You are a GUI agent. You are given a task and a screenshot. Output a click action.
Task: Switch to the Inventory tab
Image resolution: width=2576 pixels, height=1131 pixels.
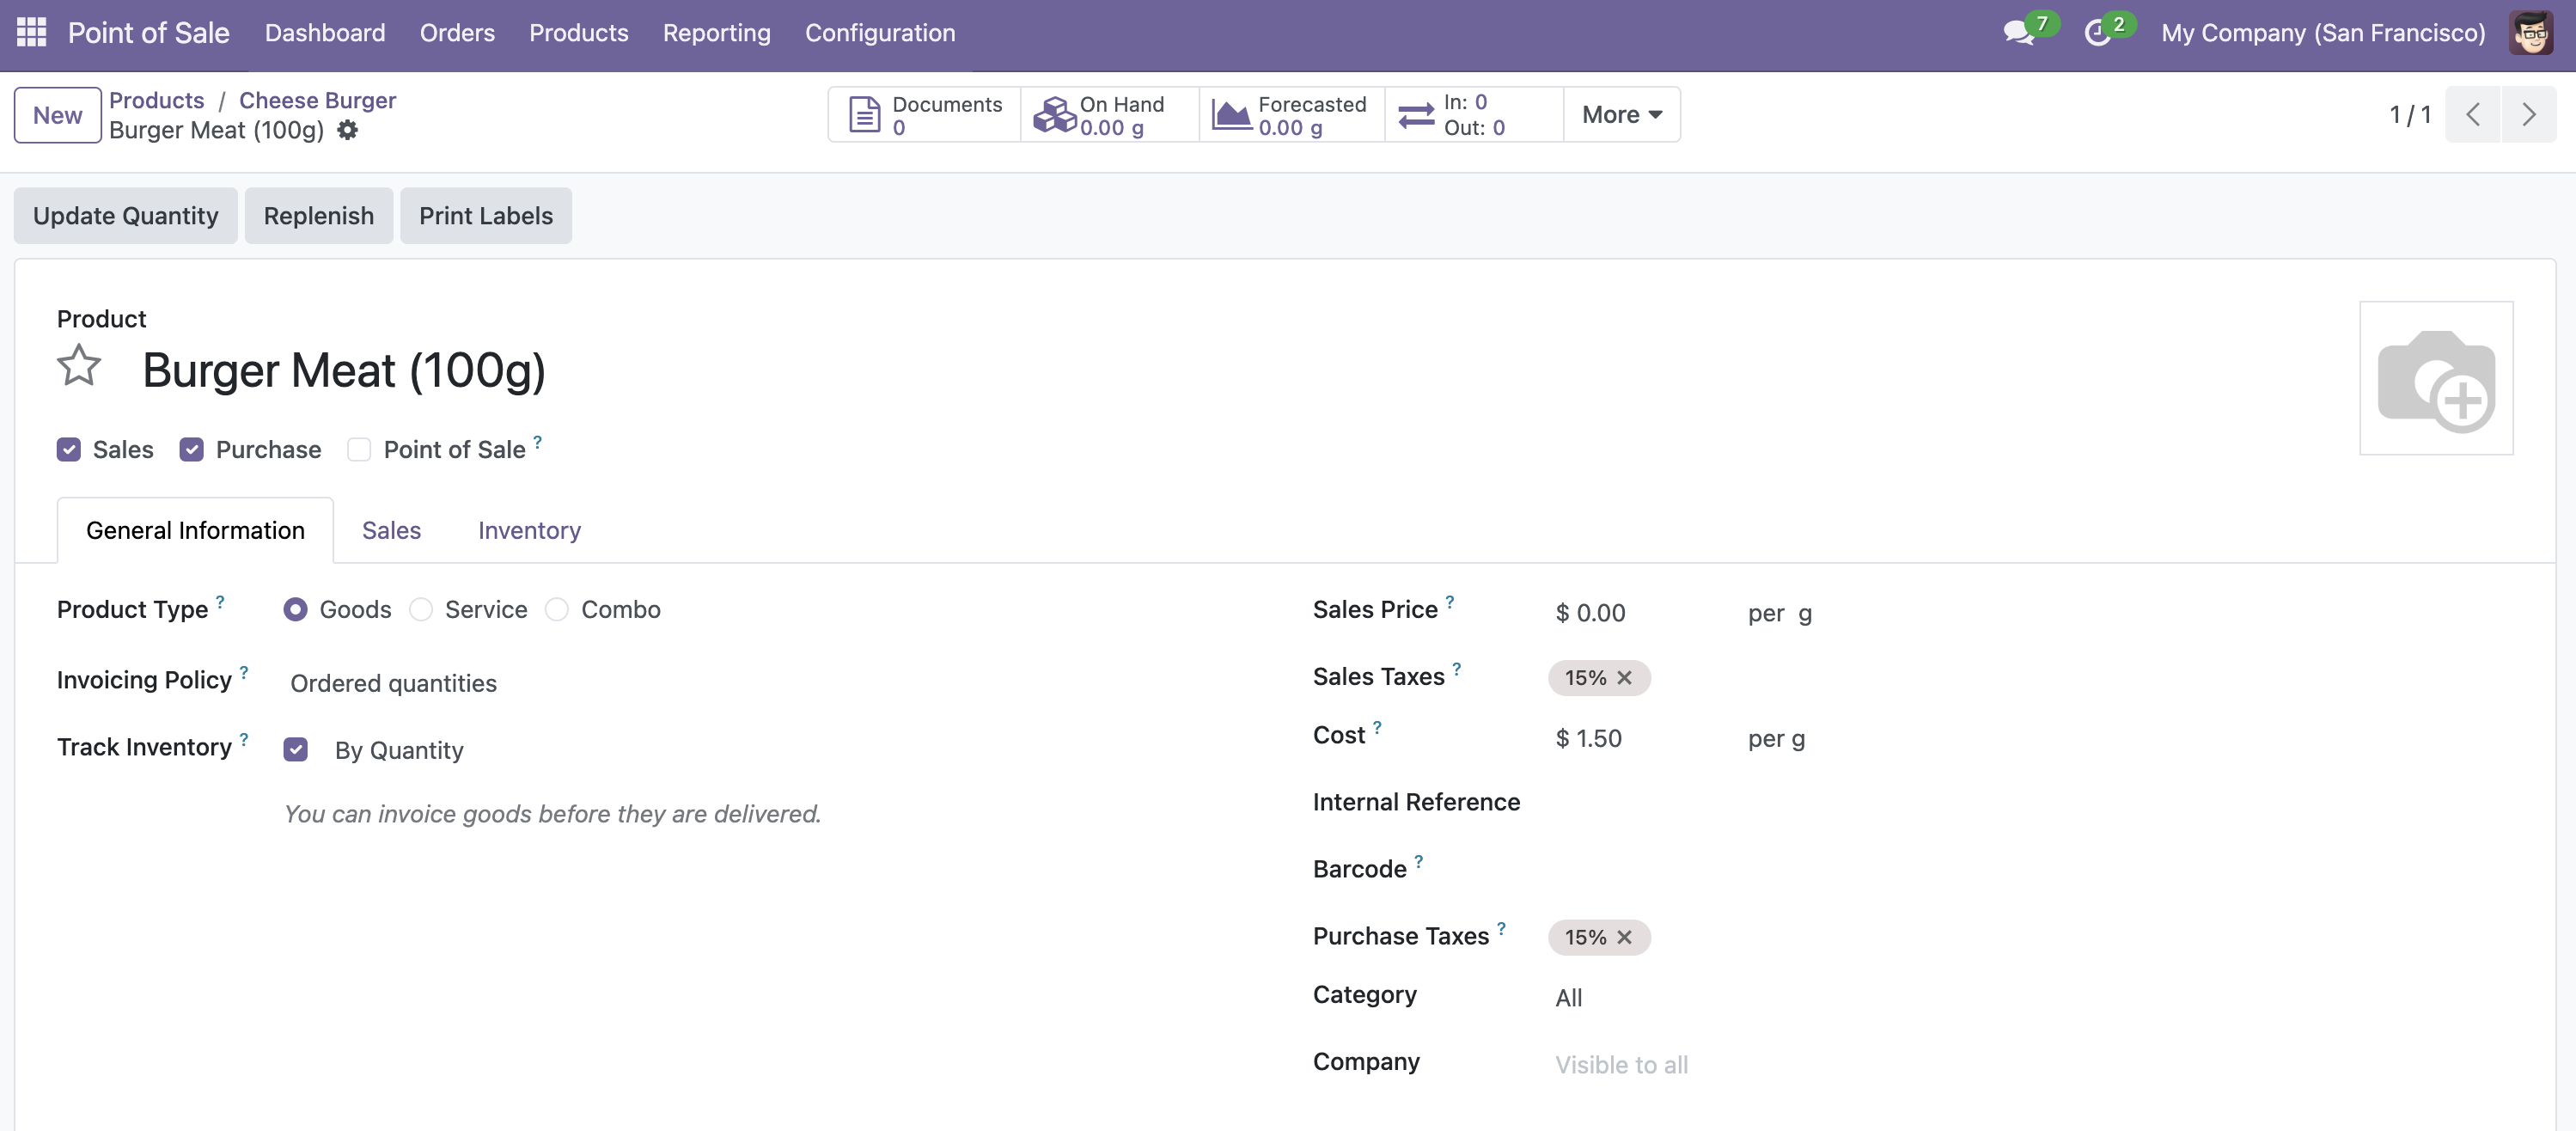(529, 530)
